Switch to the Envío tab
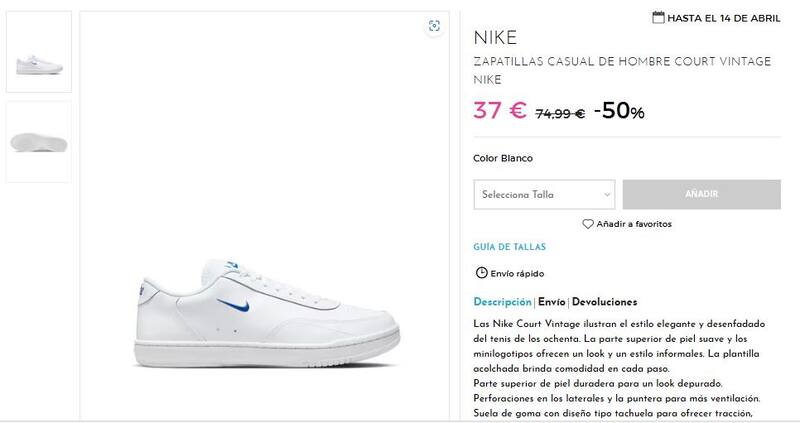 tap(552, 302)
